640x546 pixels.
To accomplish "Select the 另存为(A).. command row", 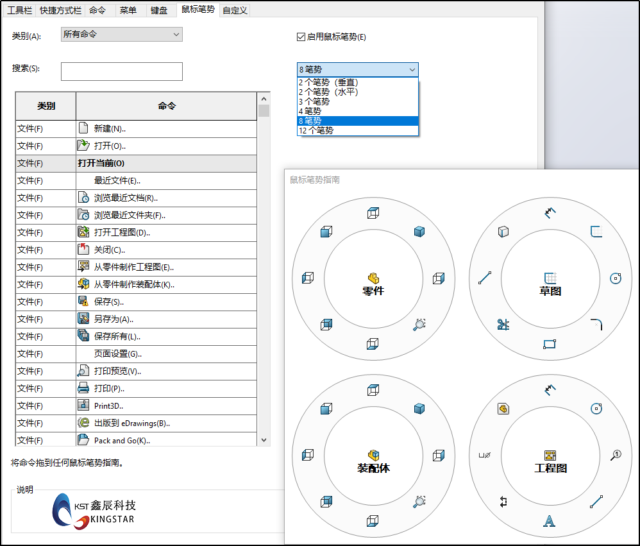I will [x=136, y=319].
